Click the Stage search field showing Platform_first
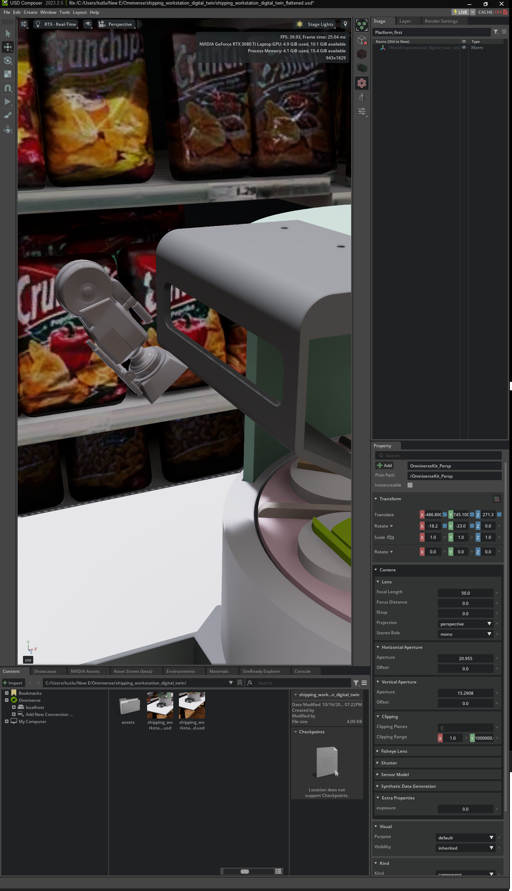 pyautogui.click(x=432, y=32)
